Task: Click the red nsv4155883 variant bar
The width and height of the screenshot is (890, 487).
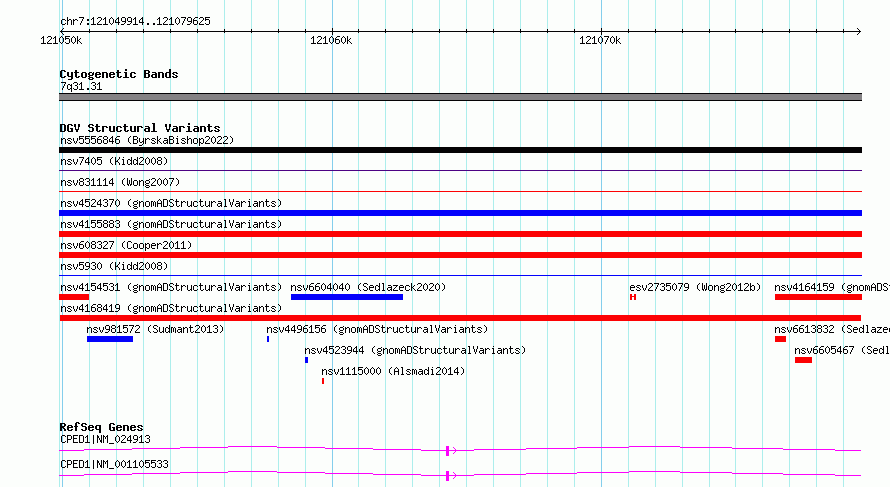Action: tap(460, 234)
